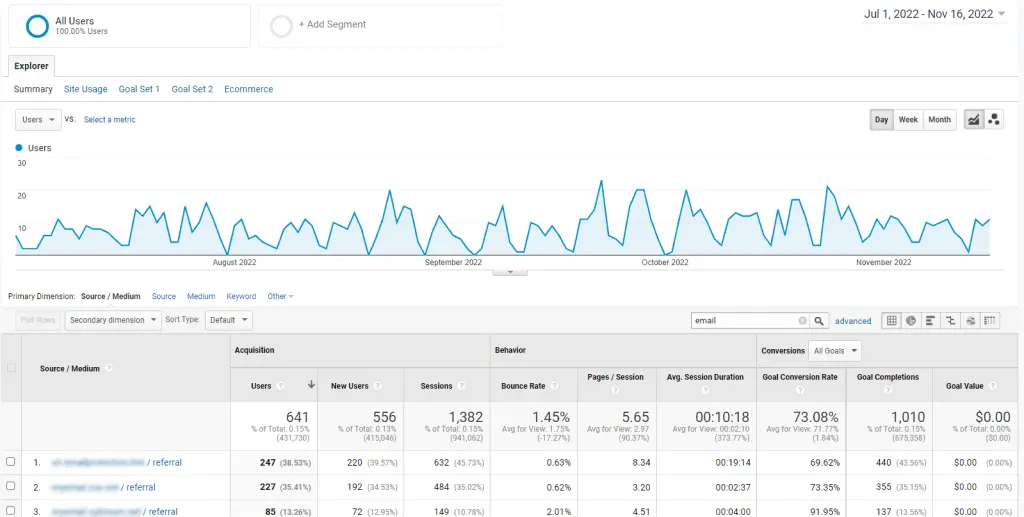Image resolution: width=1024 pixels, height=517 pixels.
Task: Select the term cloud view icon
Action: tap(970, 321)
